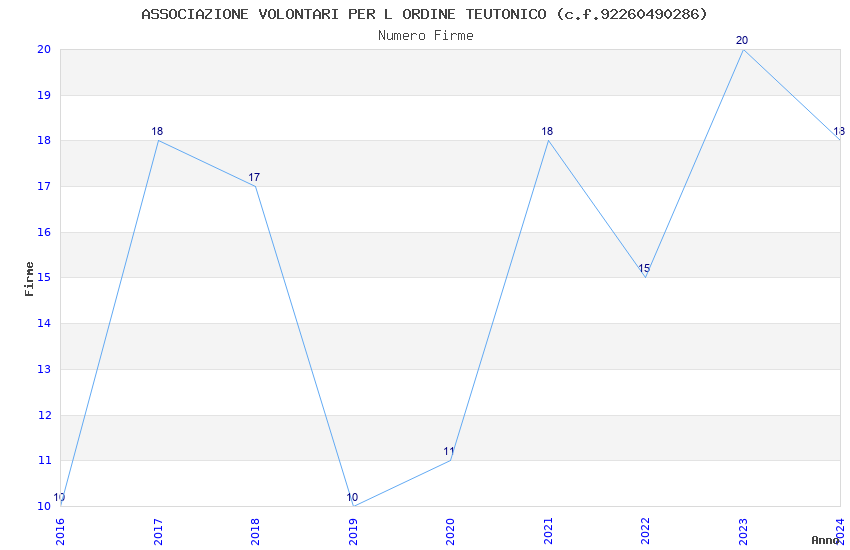Screen dimensions: 850x550
Task: Click the subtitle Numero Firme
Action: (x=426, y=36)
